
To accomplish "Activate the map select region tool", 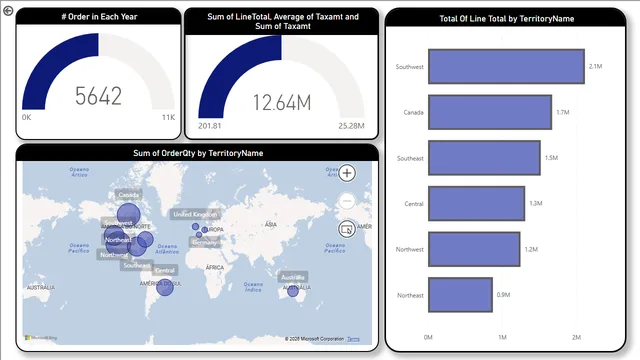I will (347, 229).
